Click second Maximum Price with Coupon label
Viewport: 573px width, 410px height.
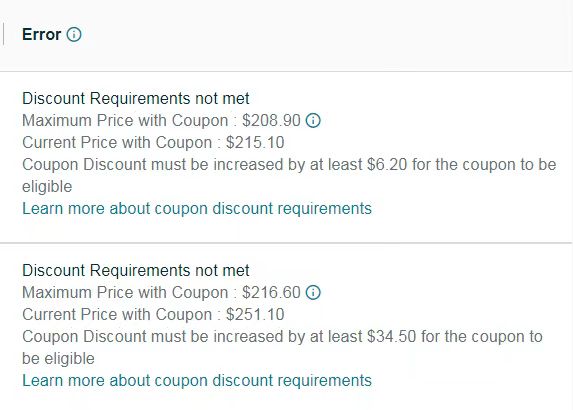[x=125, y=292]
